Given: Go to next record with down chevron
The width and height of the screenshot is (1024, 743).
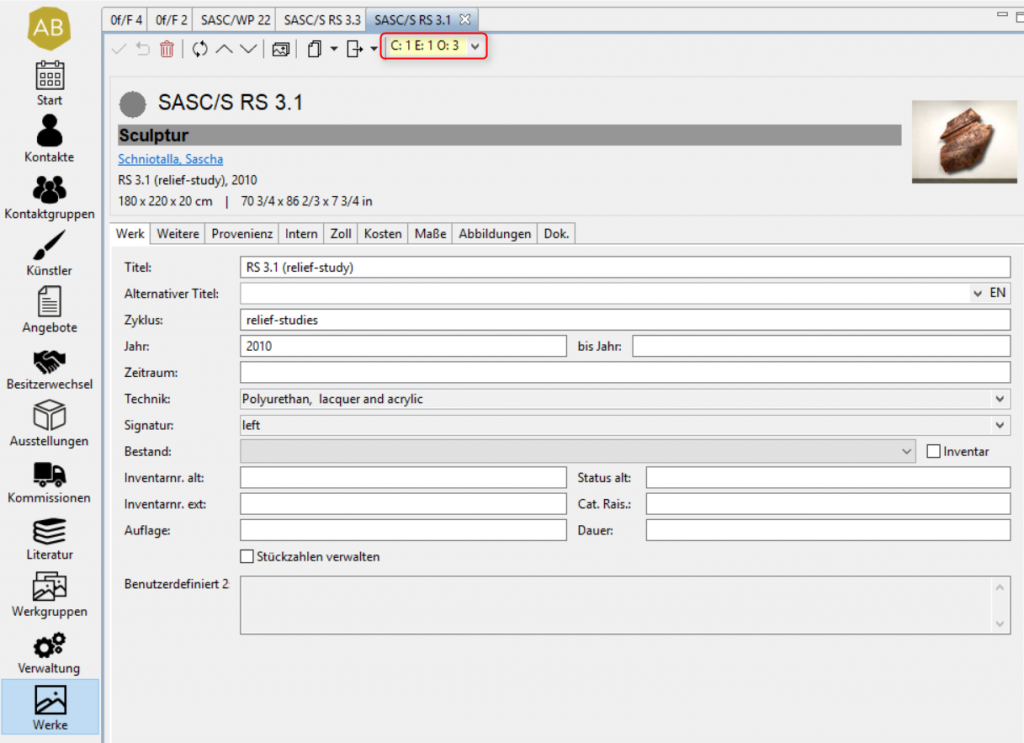Looking at the screenshot, I should click(x=248, y=48).
